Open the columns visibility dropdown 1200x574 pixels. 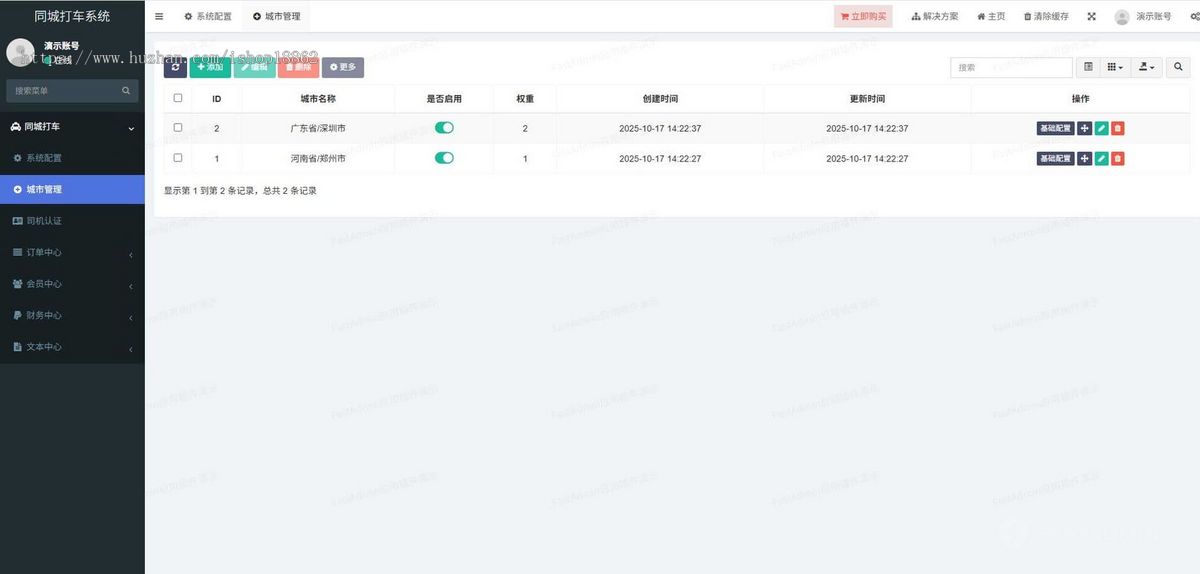[1115, 67]
